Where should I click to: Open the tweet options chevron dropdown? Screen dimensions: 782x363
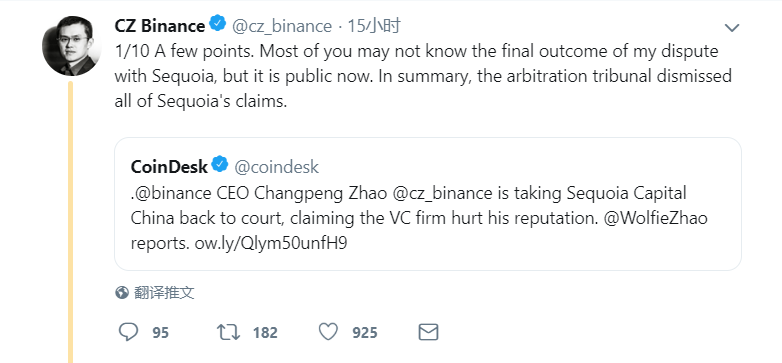(x=732, y=28)
